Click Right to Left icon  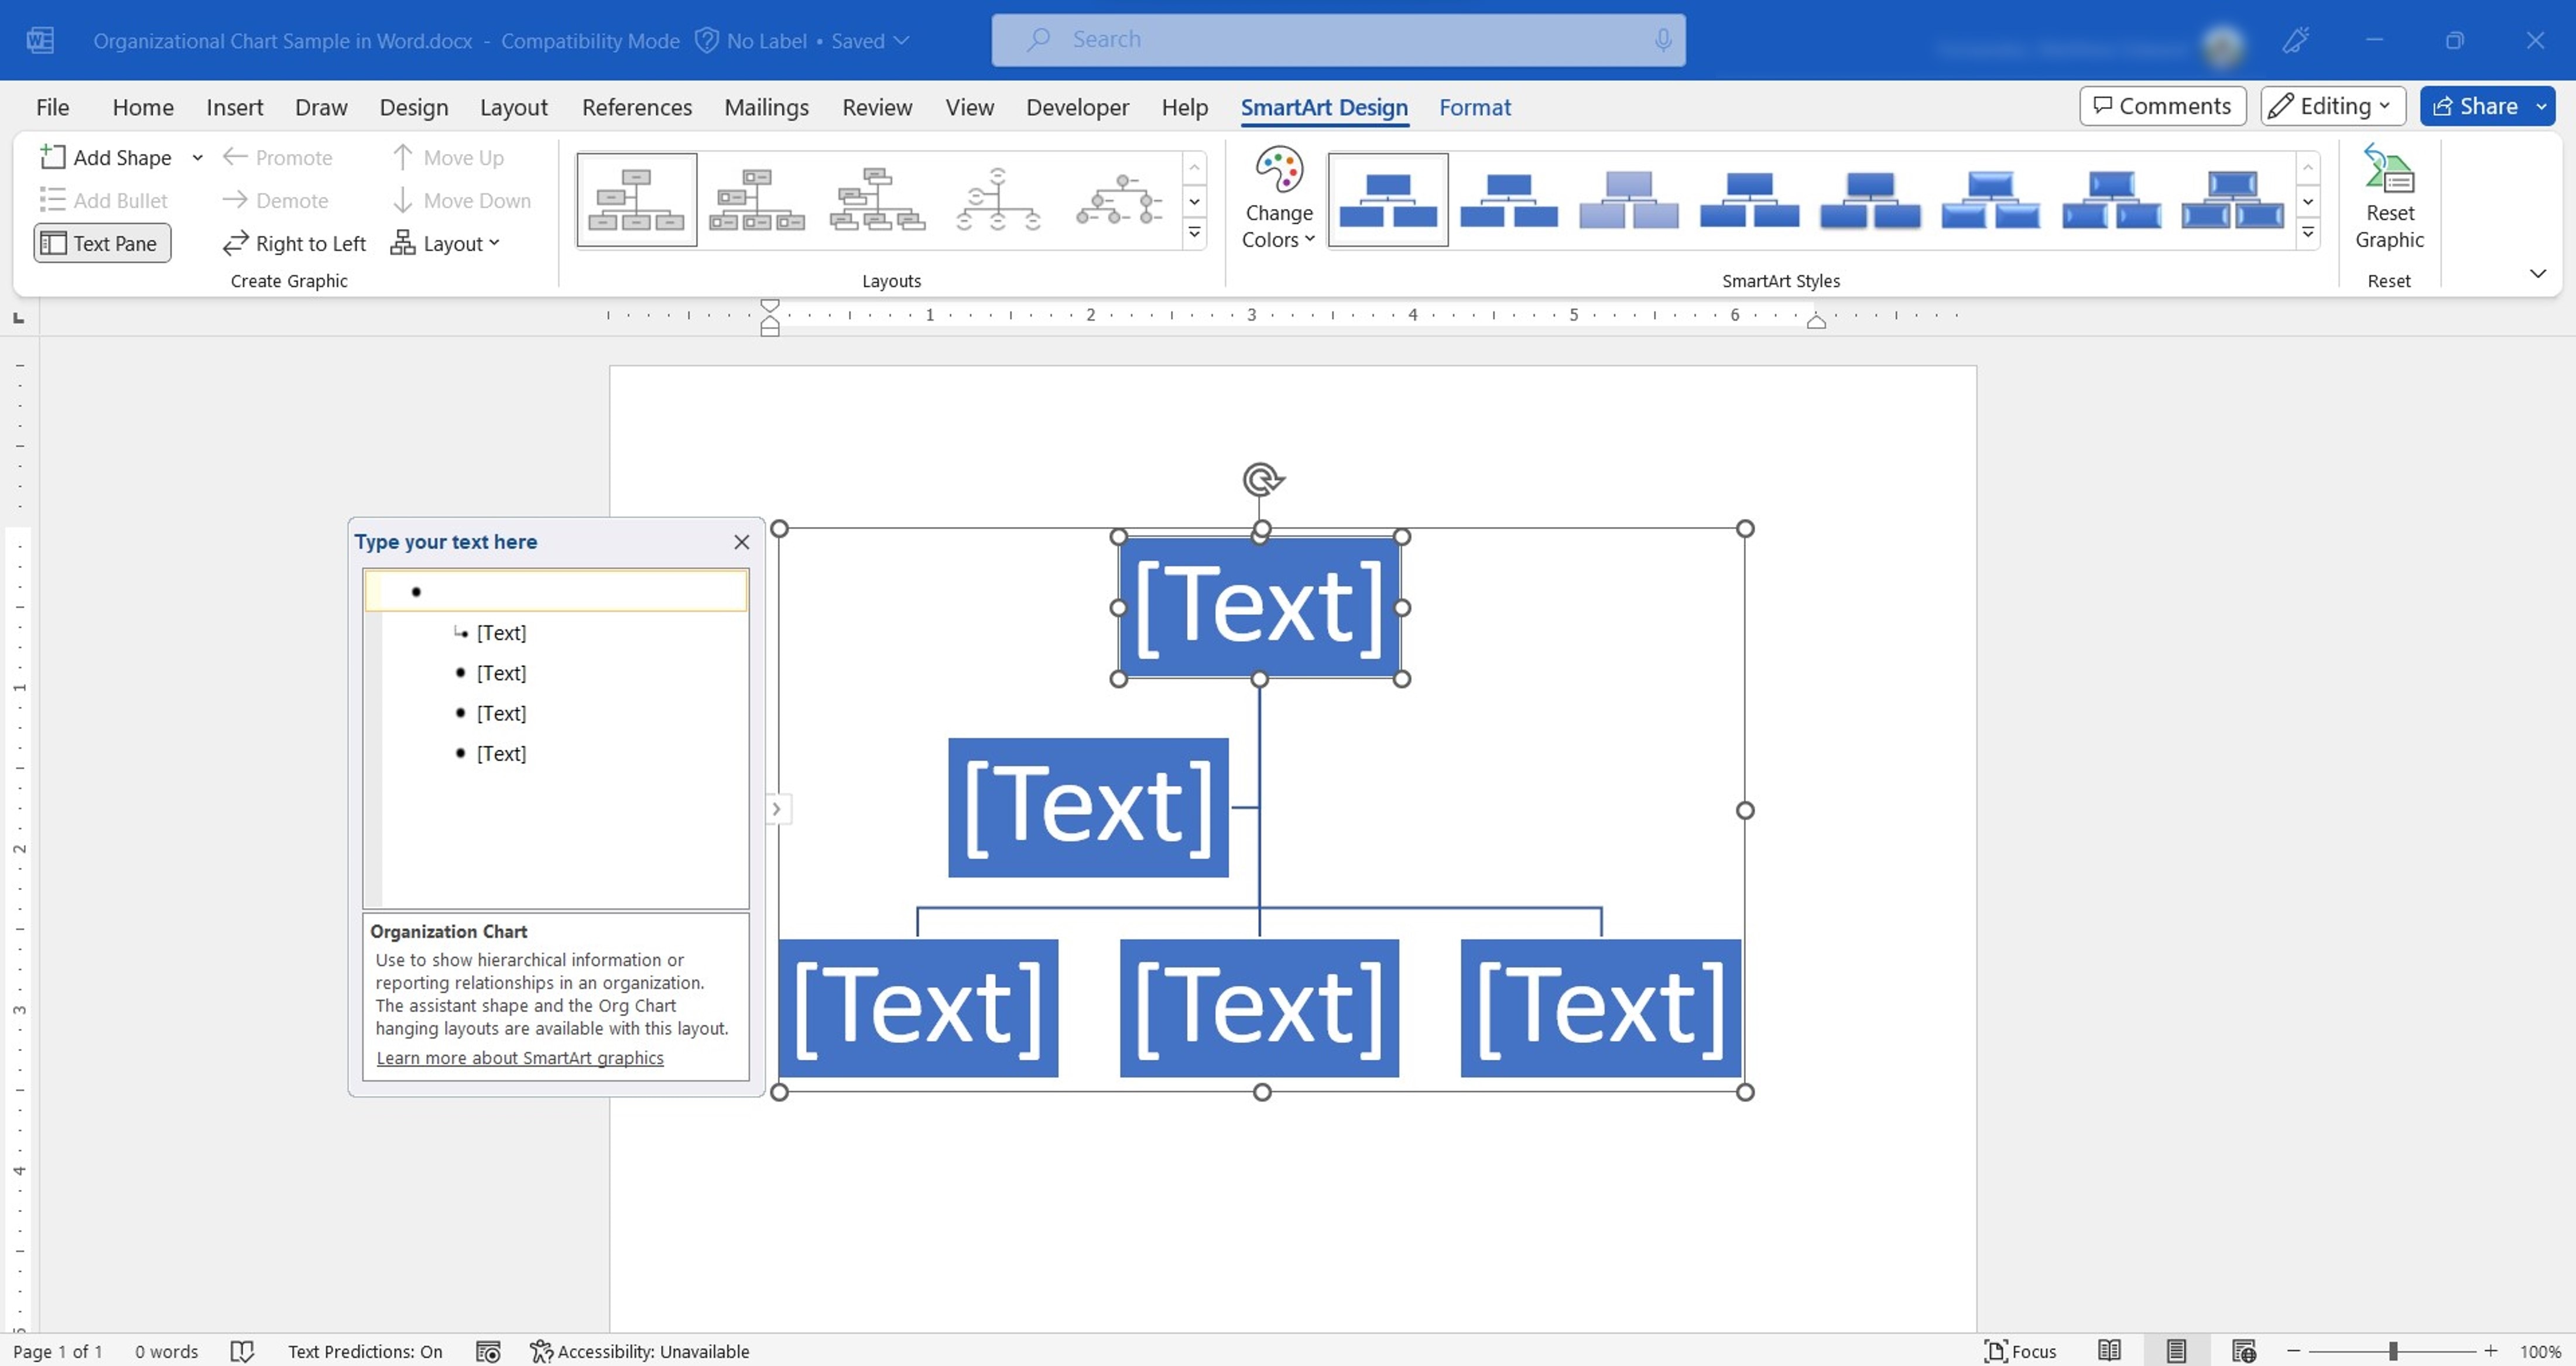coord(235,243)
